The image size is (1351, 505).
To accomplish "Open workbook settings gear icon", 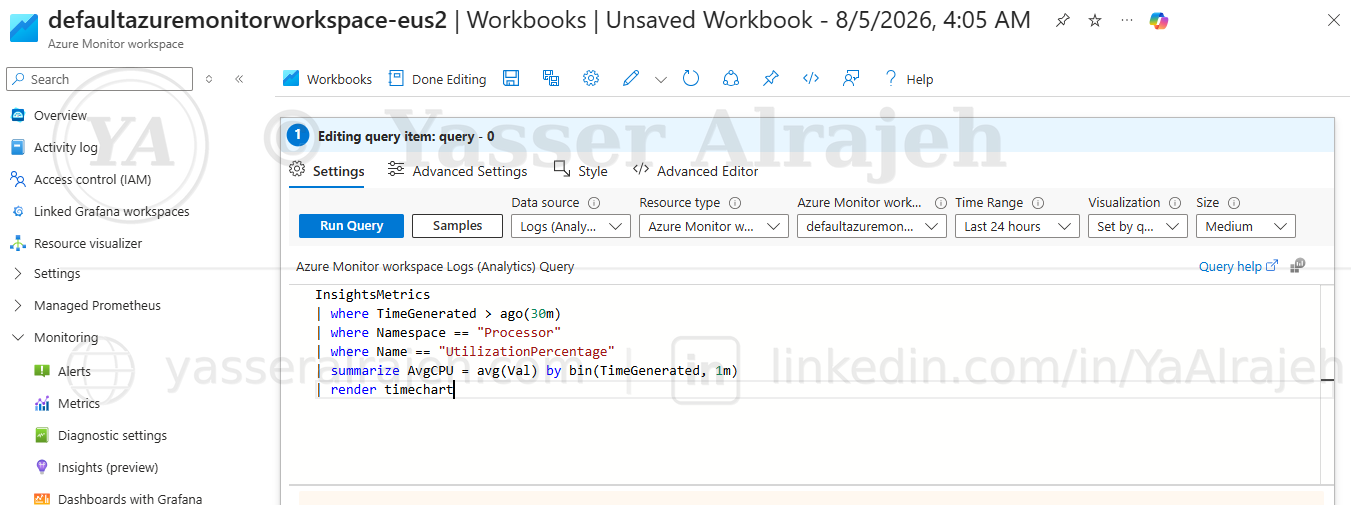I will (591, 78).
